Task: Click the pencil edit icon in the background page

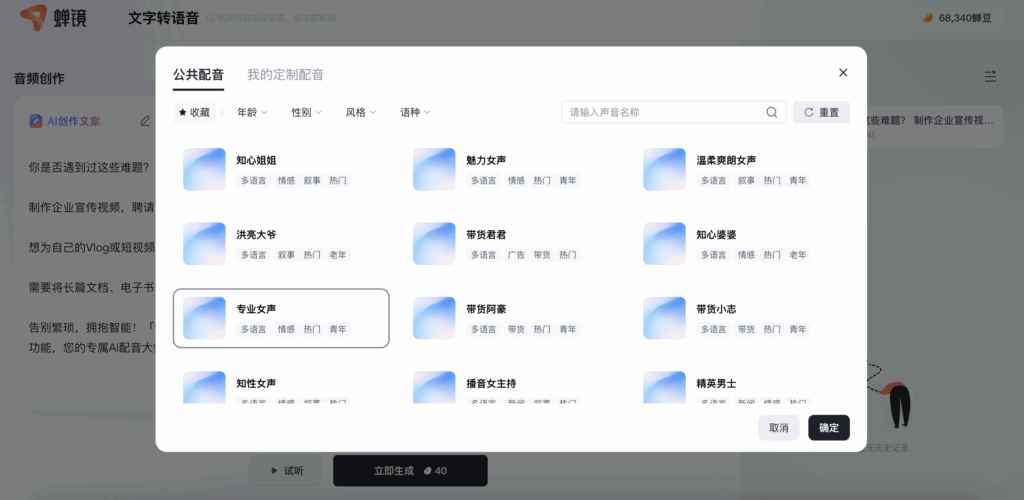Action: coord(145,121)
